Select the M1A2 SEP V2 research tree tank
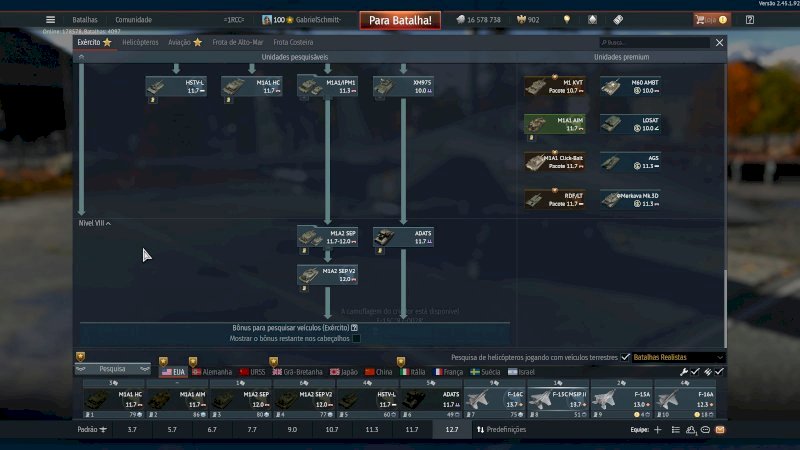The width and height of the screenshot is (800, 450). point(326,275)
